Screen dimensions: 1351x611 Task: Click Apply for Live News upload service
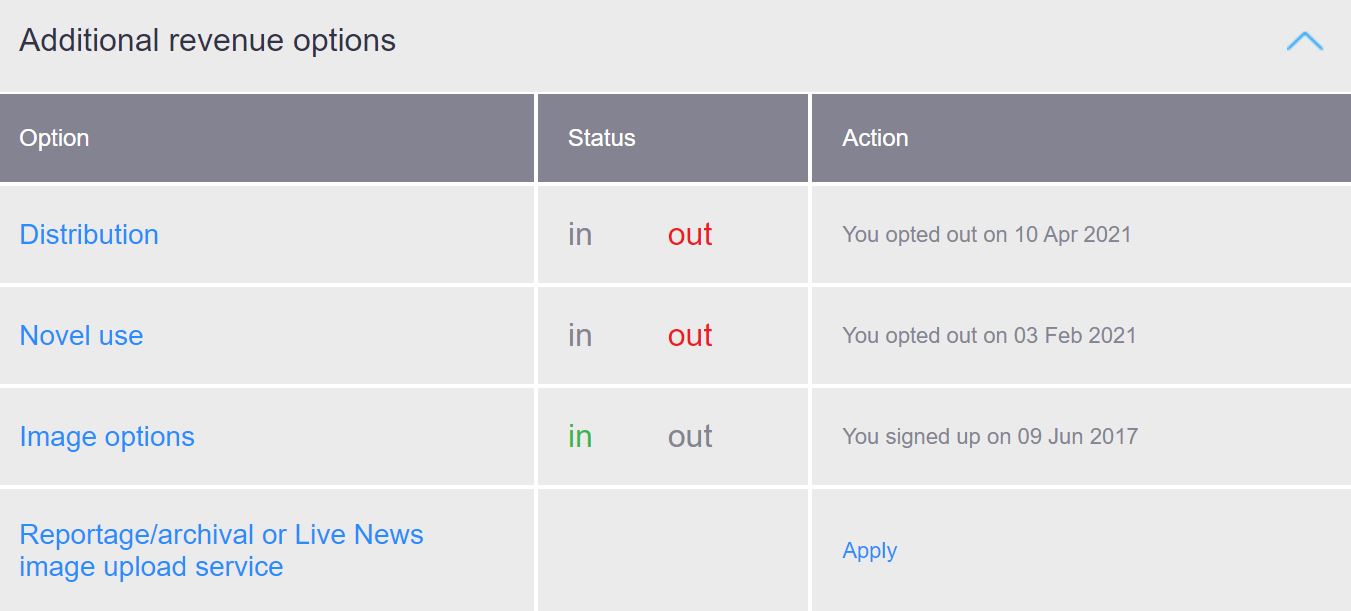(869, 550)
